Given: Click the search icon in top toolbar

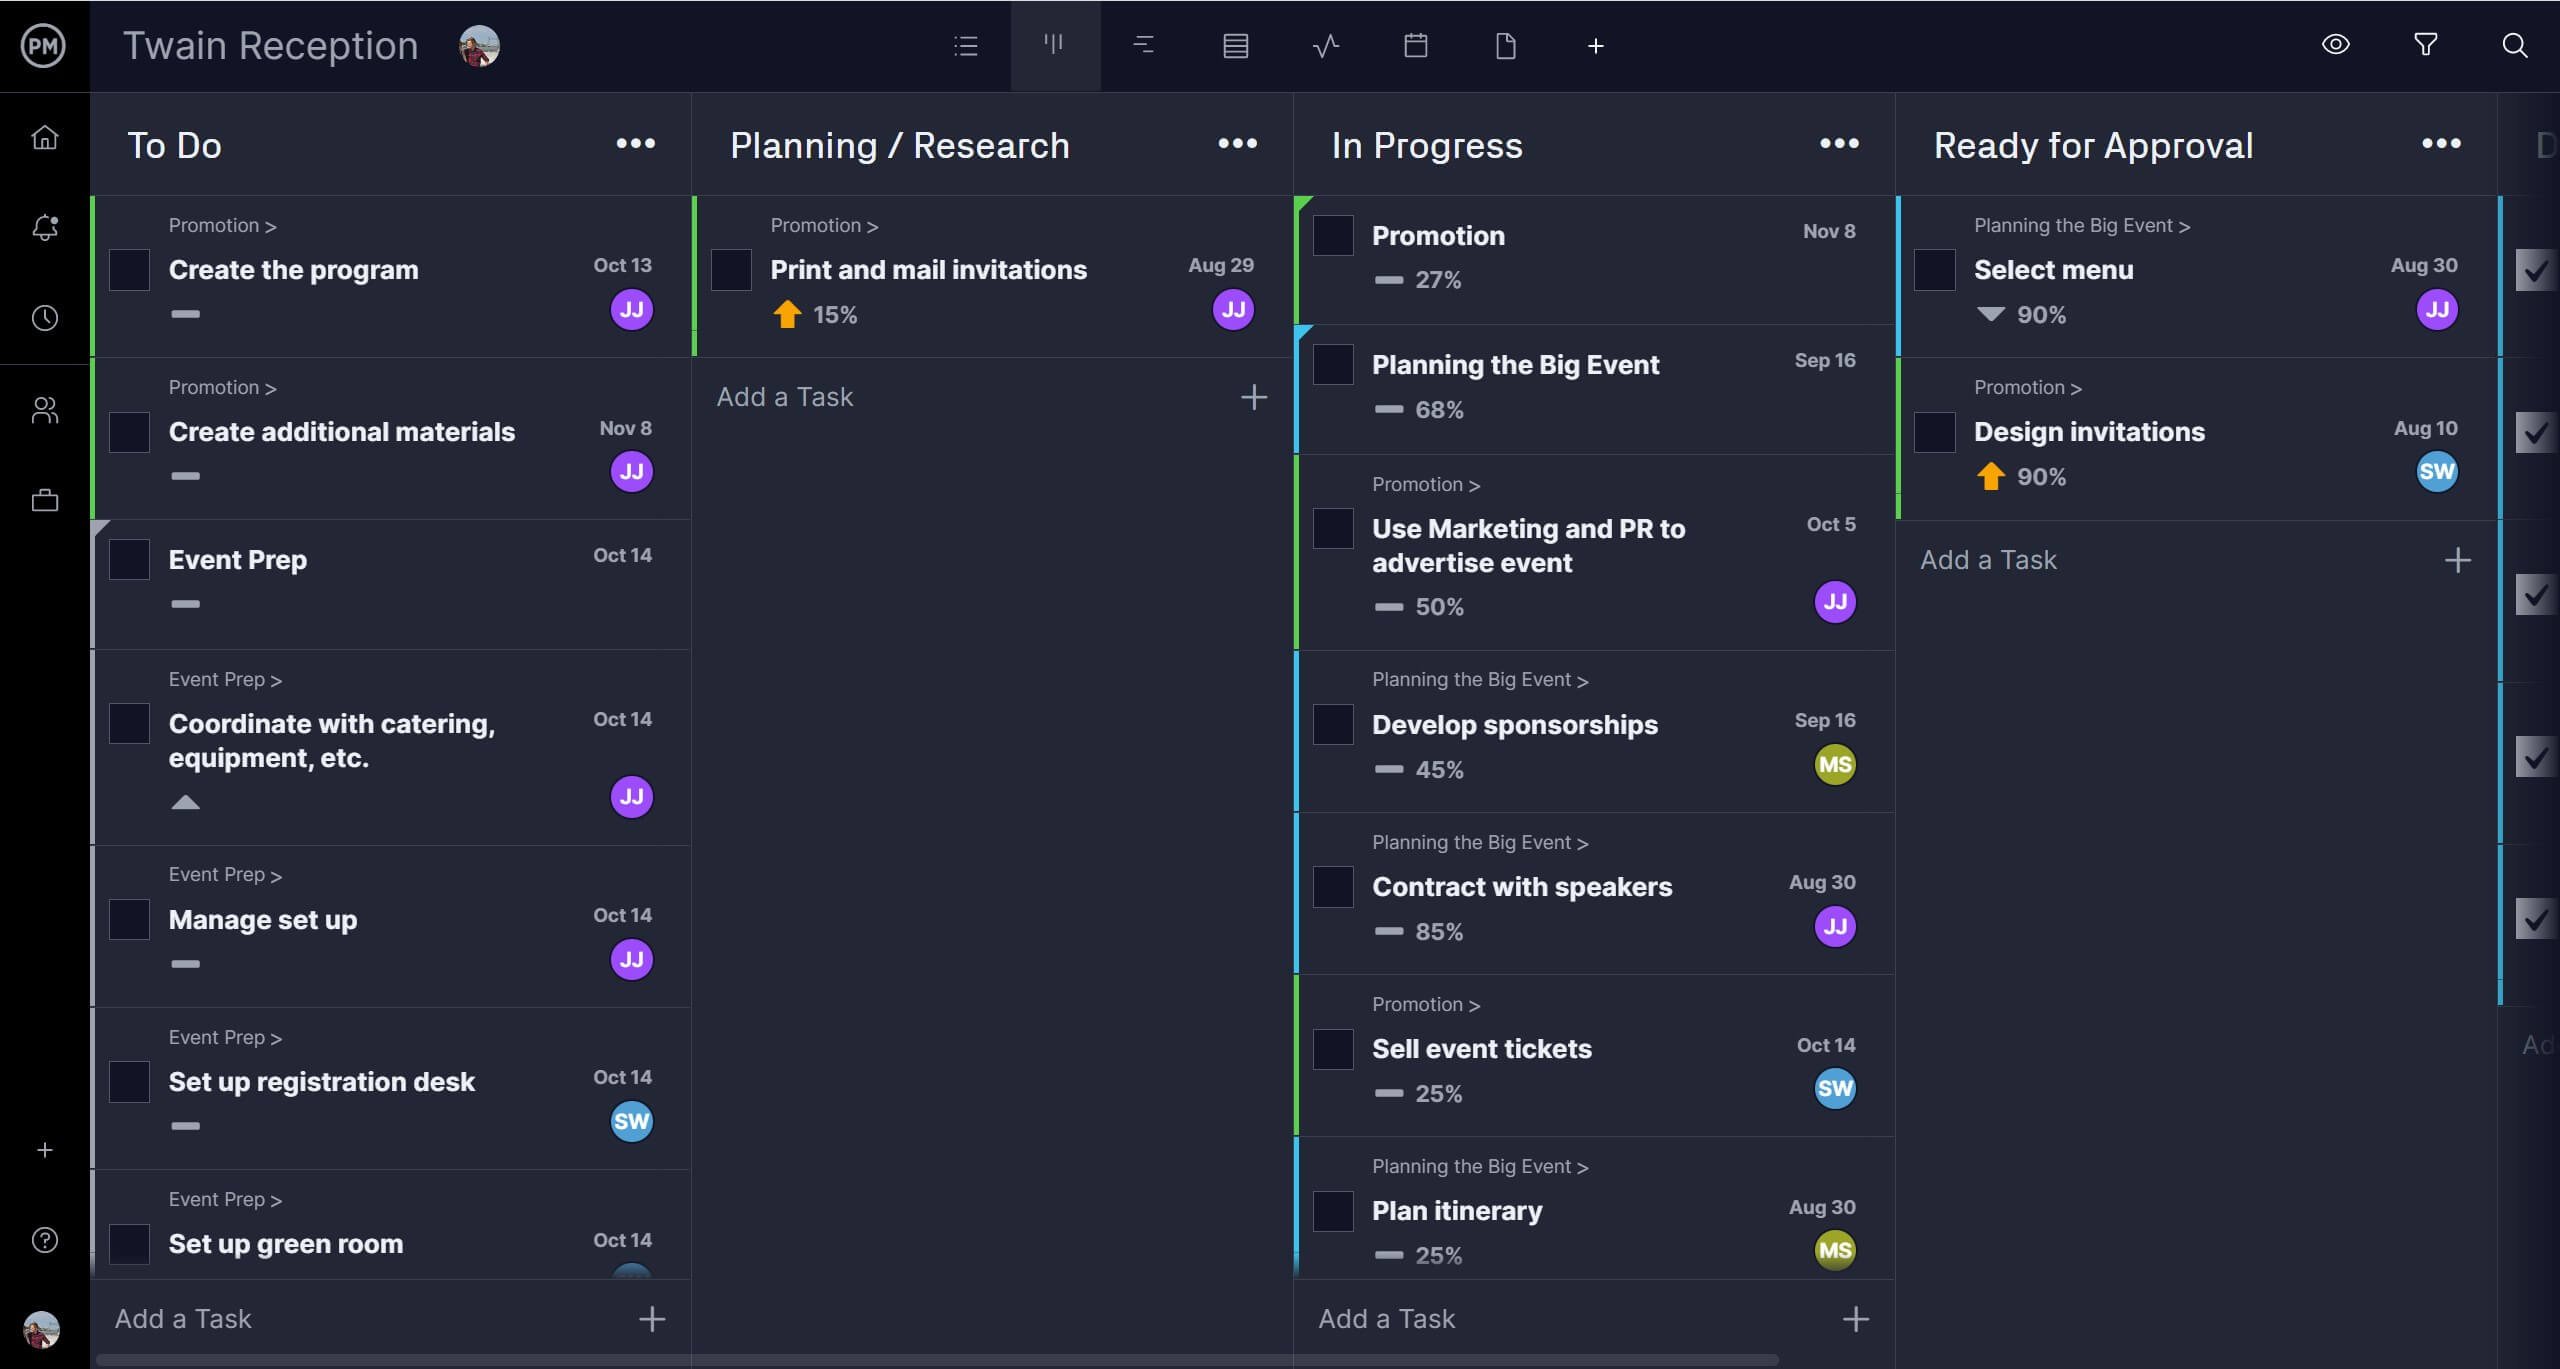Looking at the screenshot, I should pos(2514,46).
